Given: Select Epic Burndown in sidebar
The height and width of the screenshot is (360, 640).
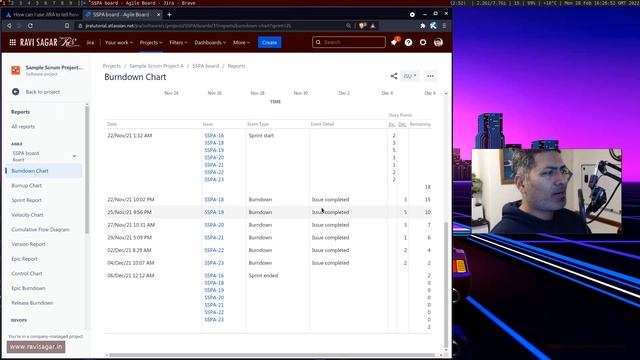Looking at the screenshot, I should click(28, 289).
